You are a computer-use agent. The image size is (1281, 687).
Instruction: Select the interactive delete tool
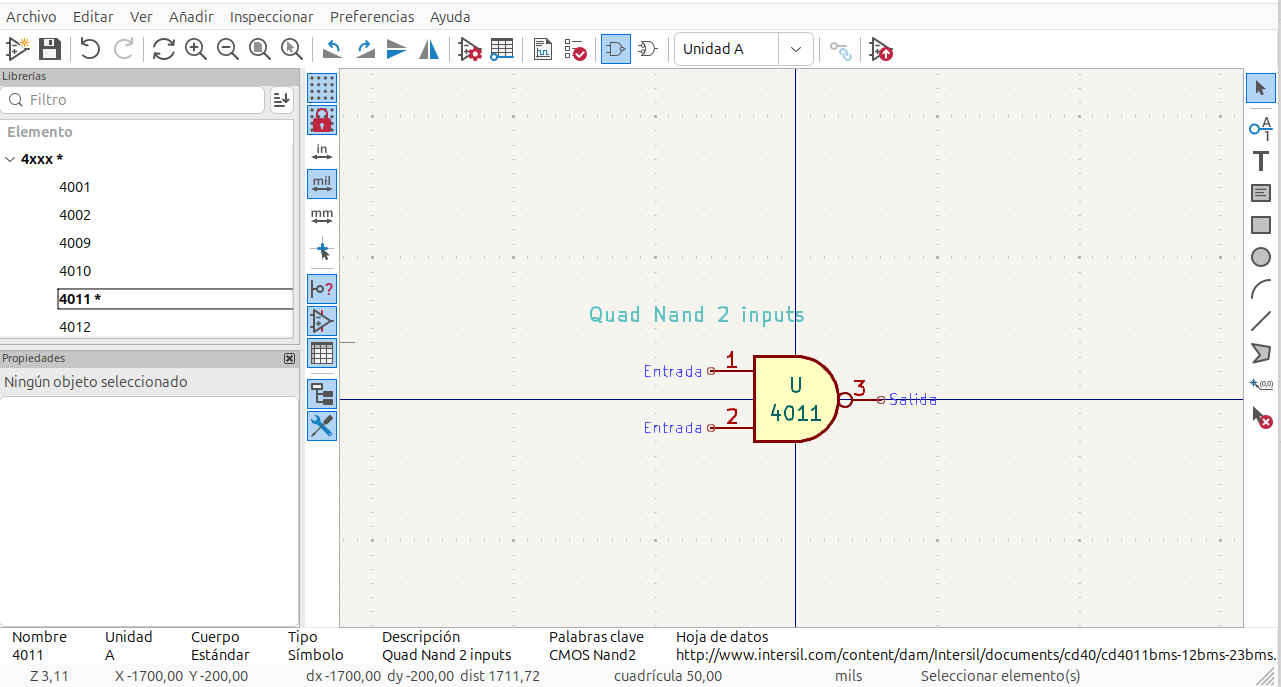pyautogui.click(x=1260, y=418)
